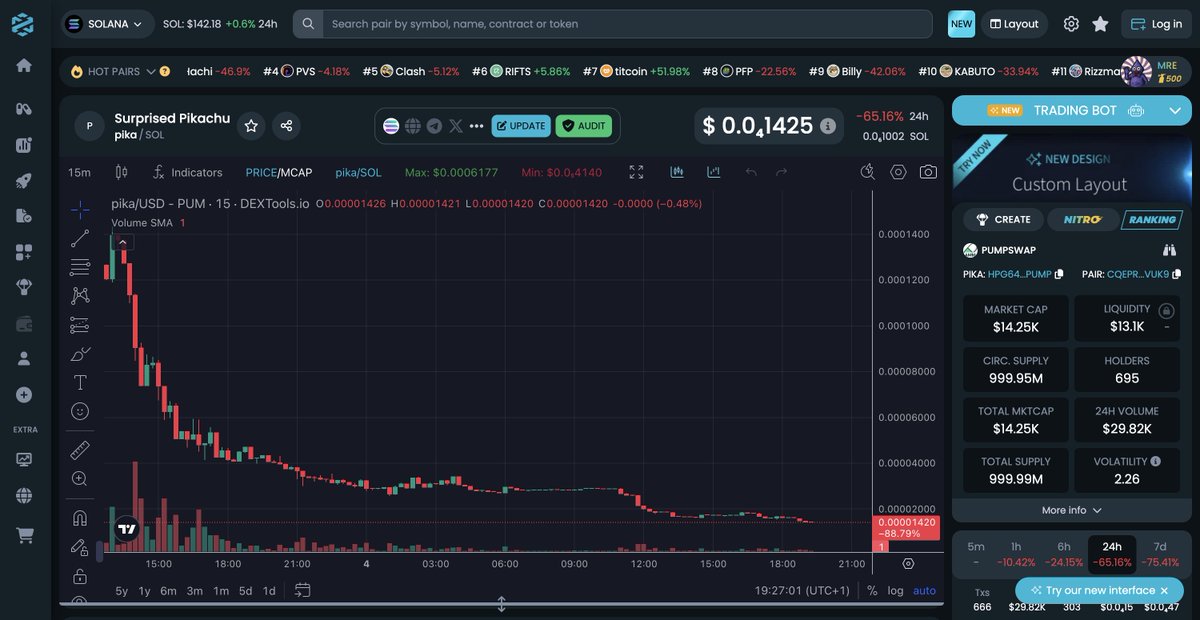Toggle lock all drawings padlock
Screen dimensions: 1200x620
(x=80, y=576)
